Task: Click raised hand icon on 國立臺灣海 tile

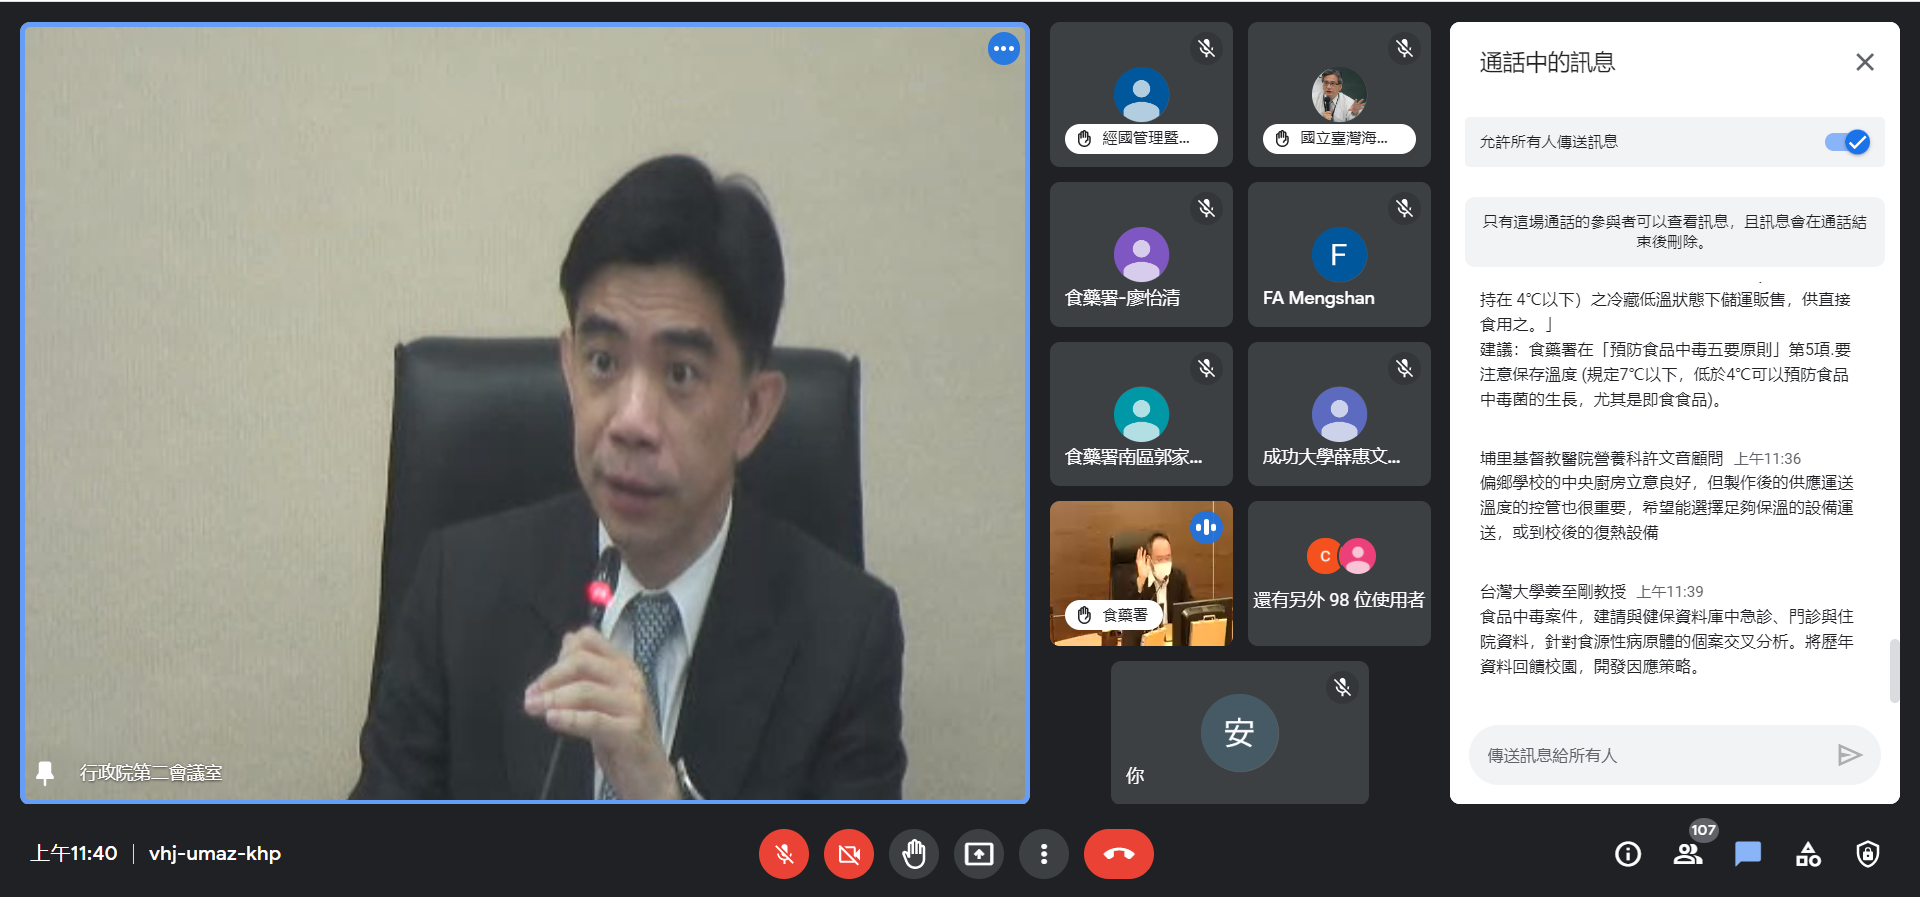Action: coord(1282,139)
